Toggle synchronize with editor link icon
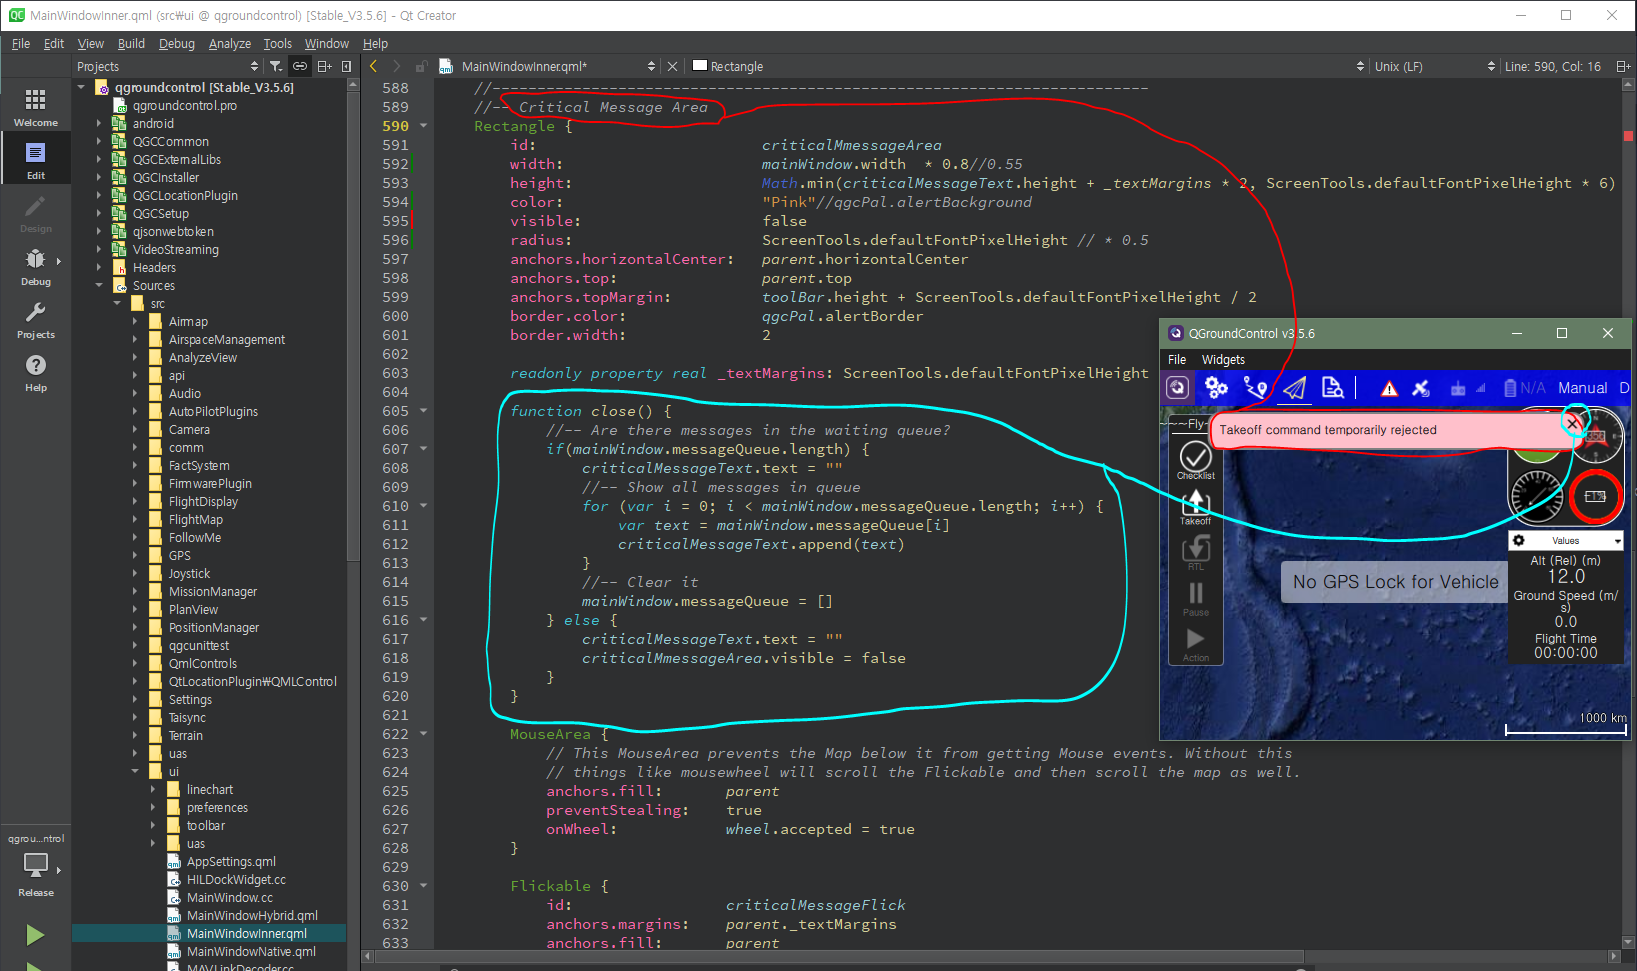The width and height of the screenshot is (1637, 971). tap(299, 66)
